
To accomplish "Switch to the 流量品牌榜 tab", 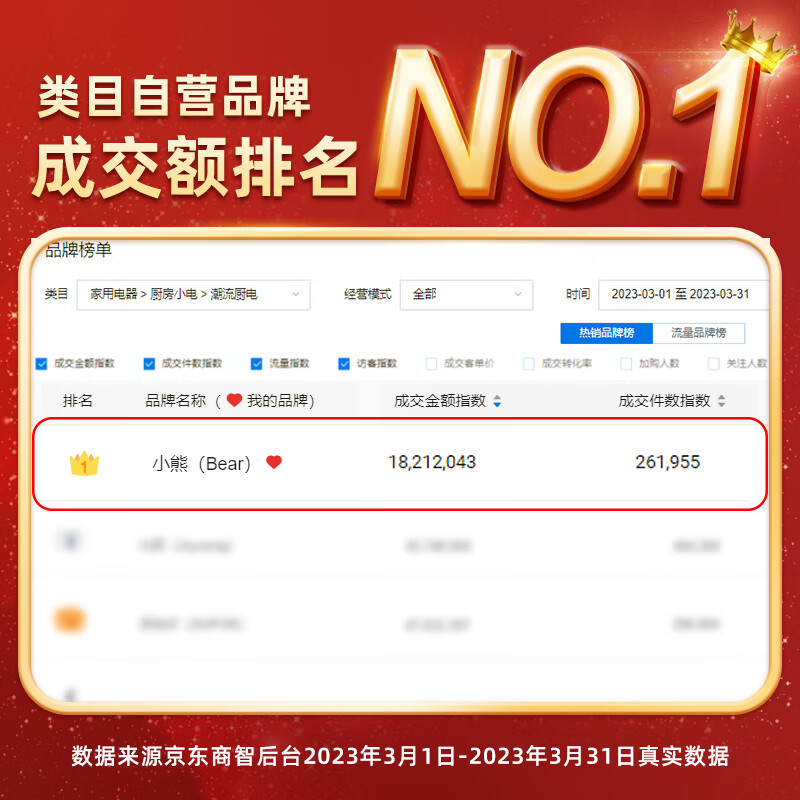I will [x=698, y=333].
